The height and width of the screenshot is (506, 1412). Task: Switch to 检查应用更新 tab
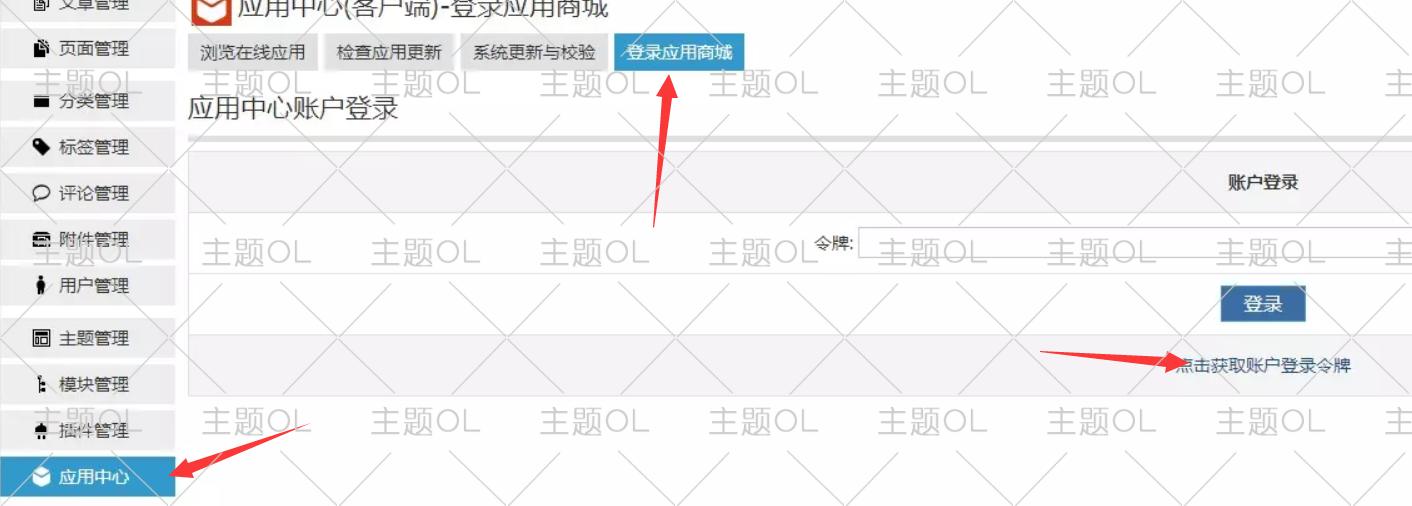[389, 52]
